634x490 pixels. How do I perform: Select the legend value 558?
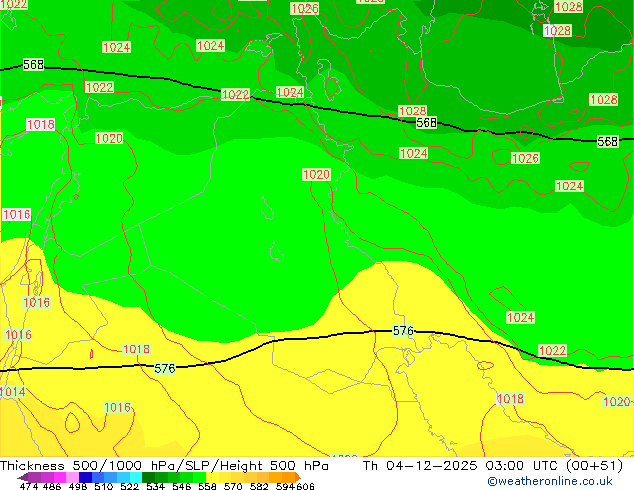tap(207, 486)
